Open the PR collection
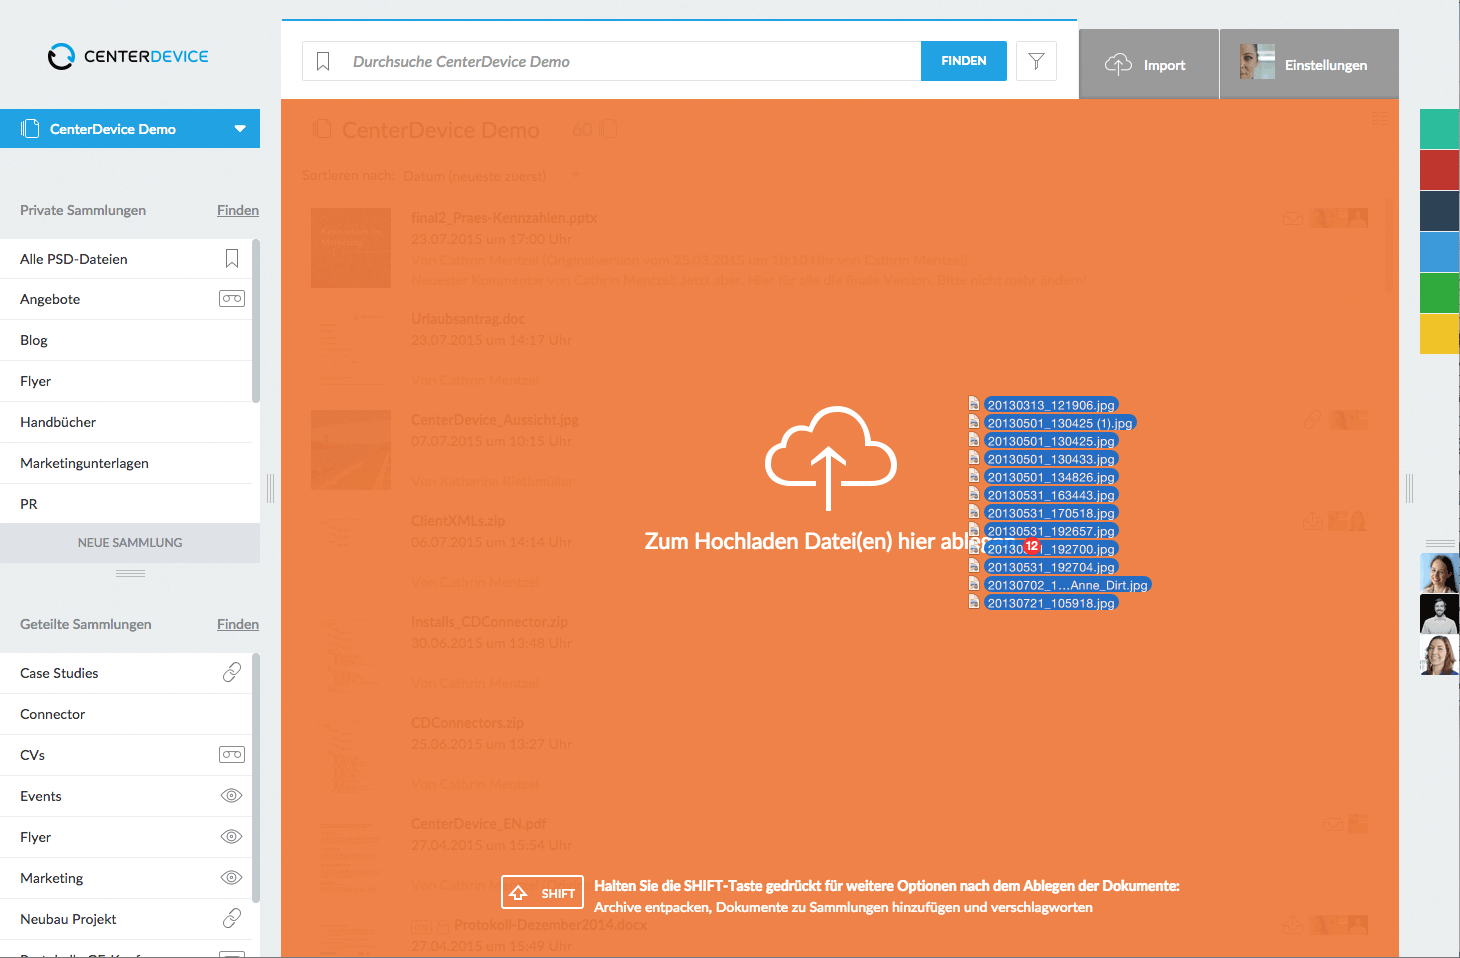This screenshot has height=958, width=1460. (x=126, y=504)
